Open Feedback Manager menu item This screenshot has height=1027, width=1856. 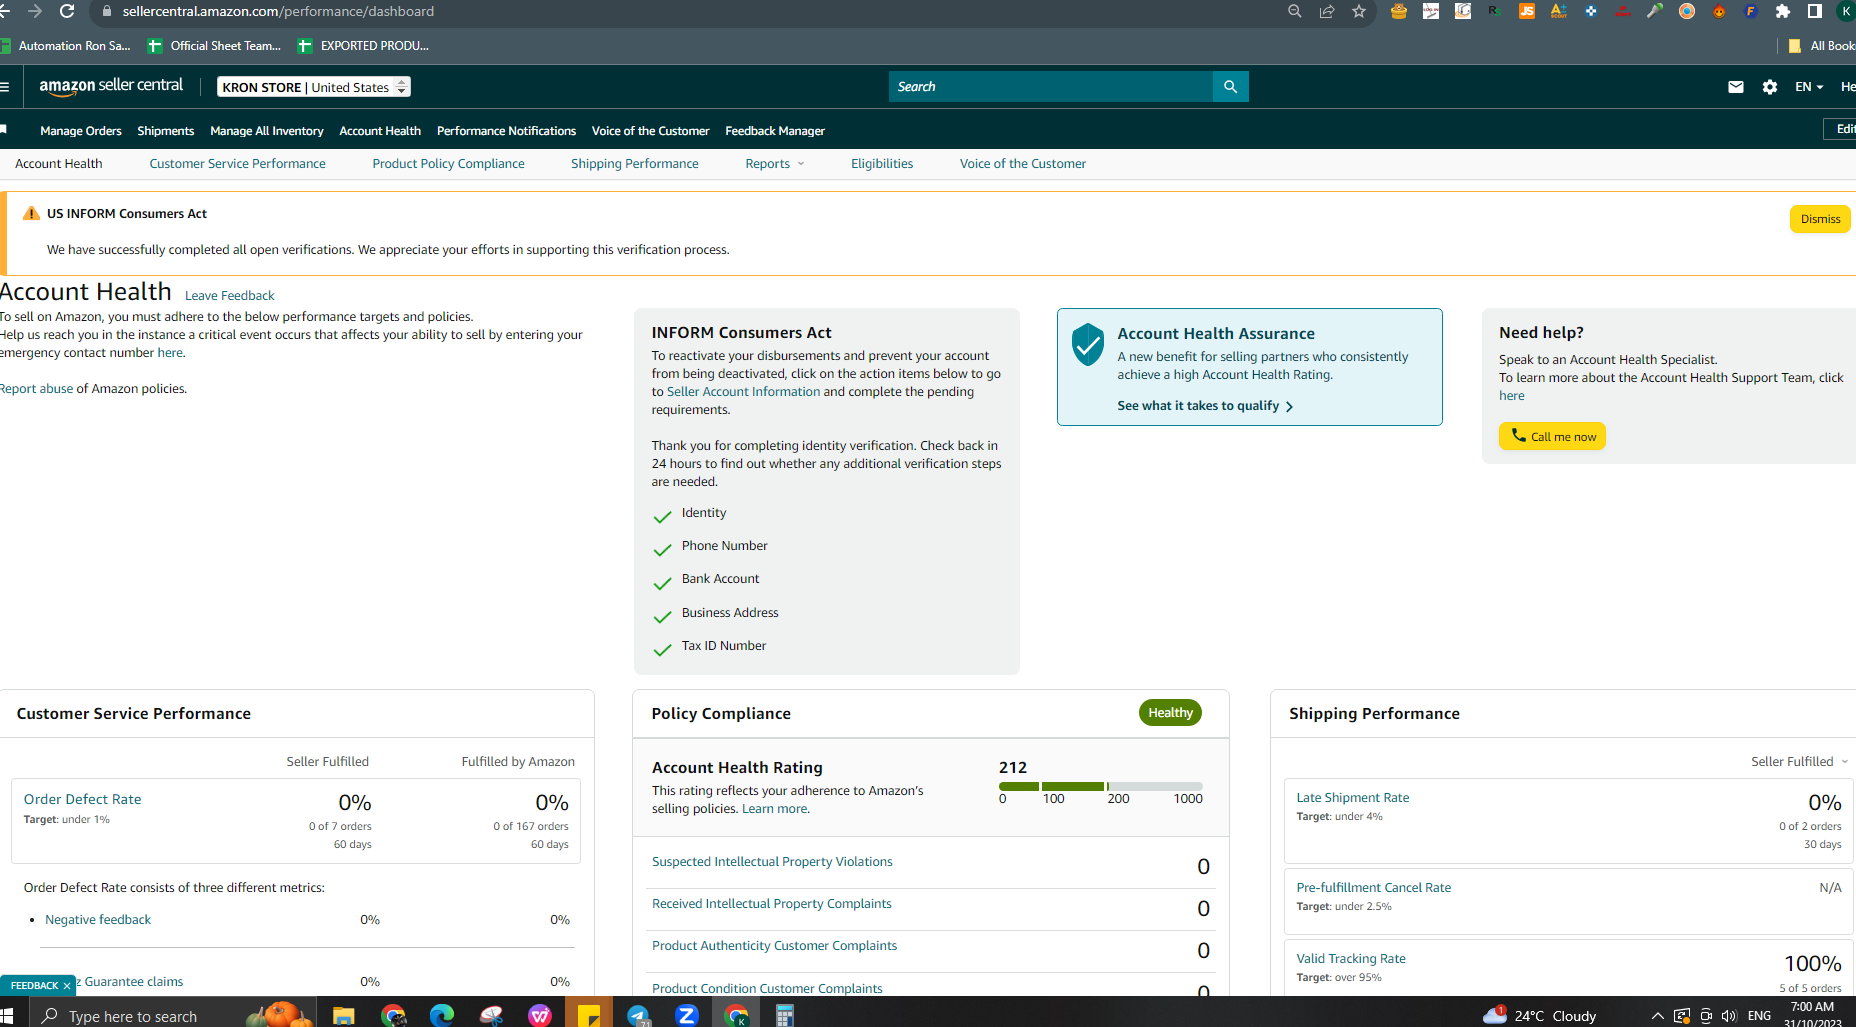coord(775,131)
